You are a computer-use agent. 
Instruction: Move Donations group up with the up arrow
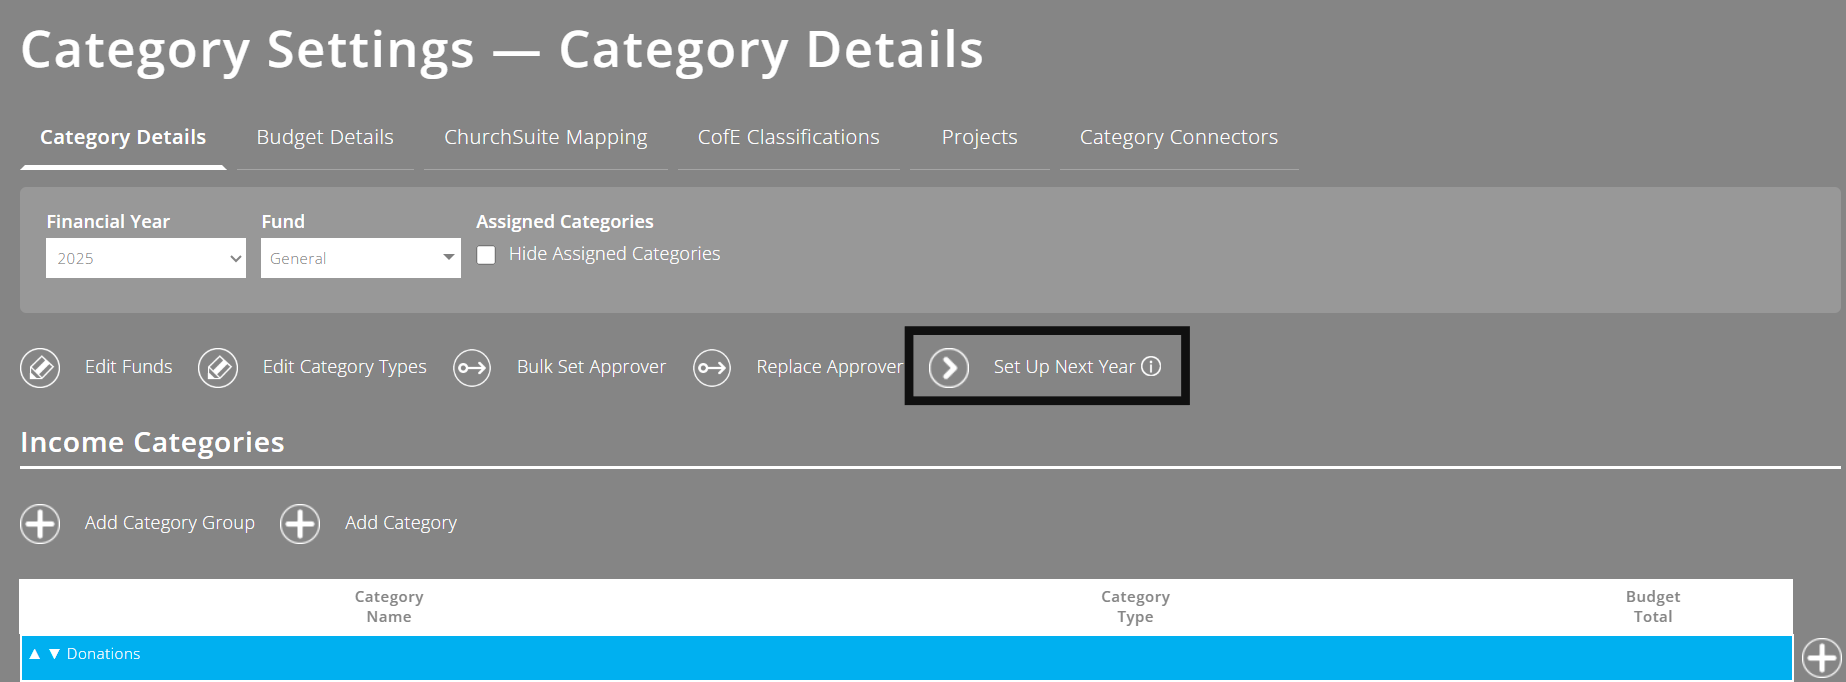[35, 654]
